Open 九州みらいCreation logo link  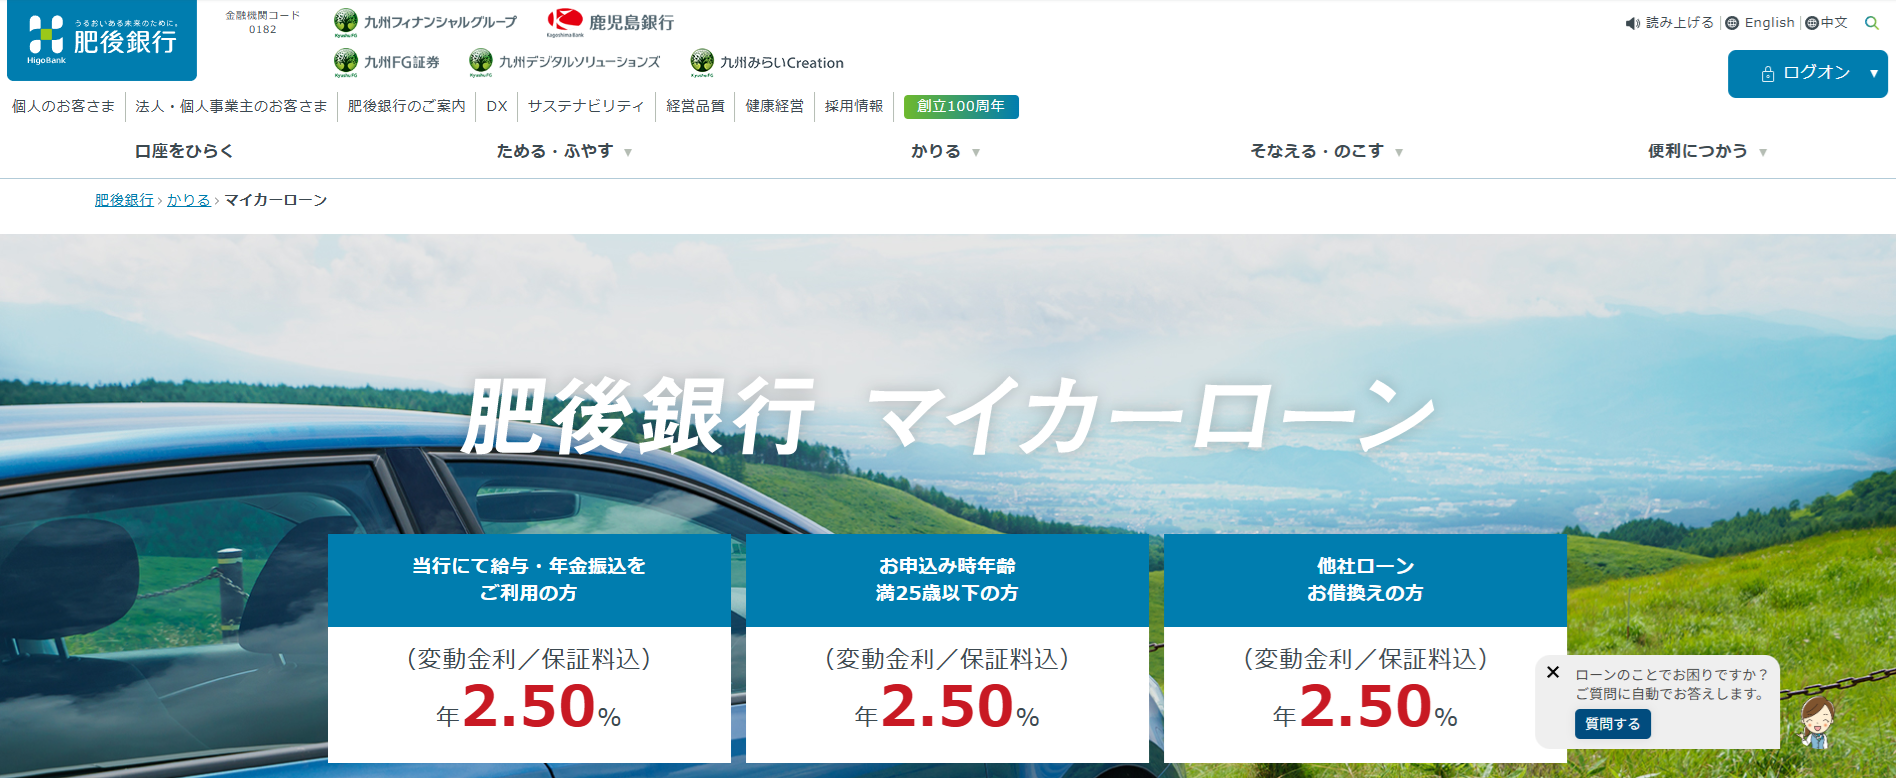click(x=767, y=62)
